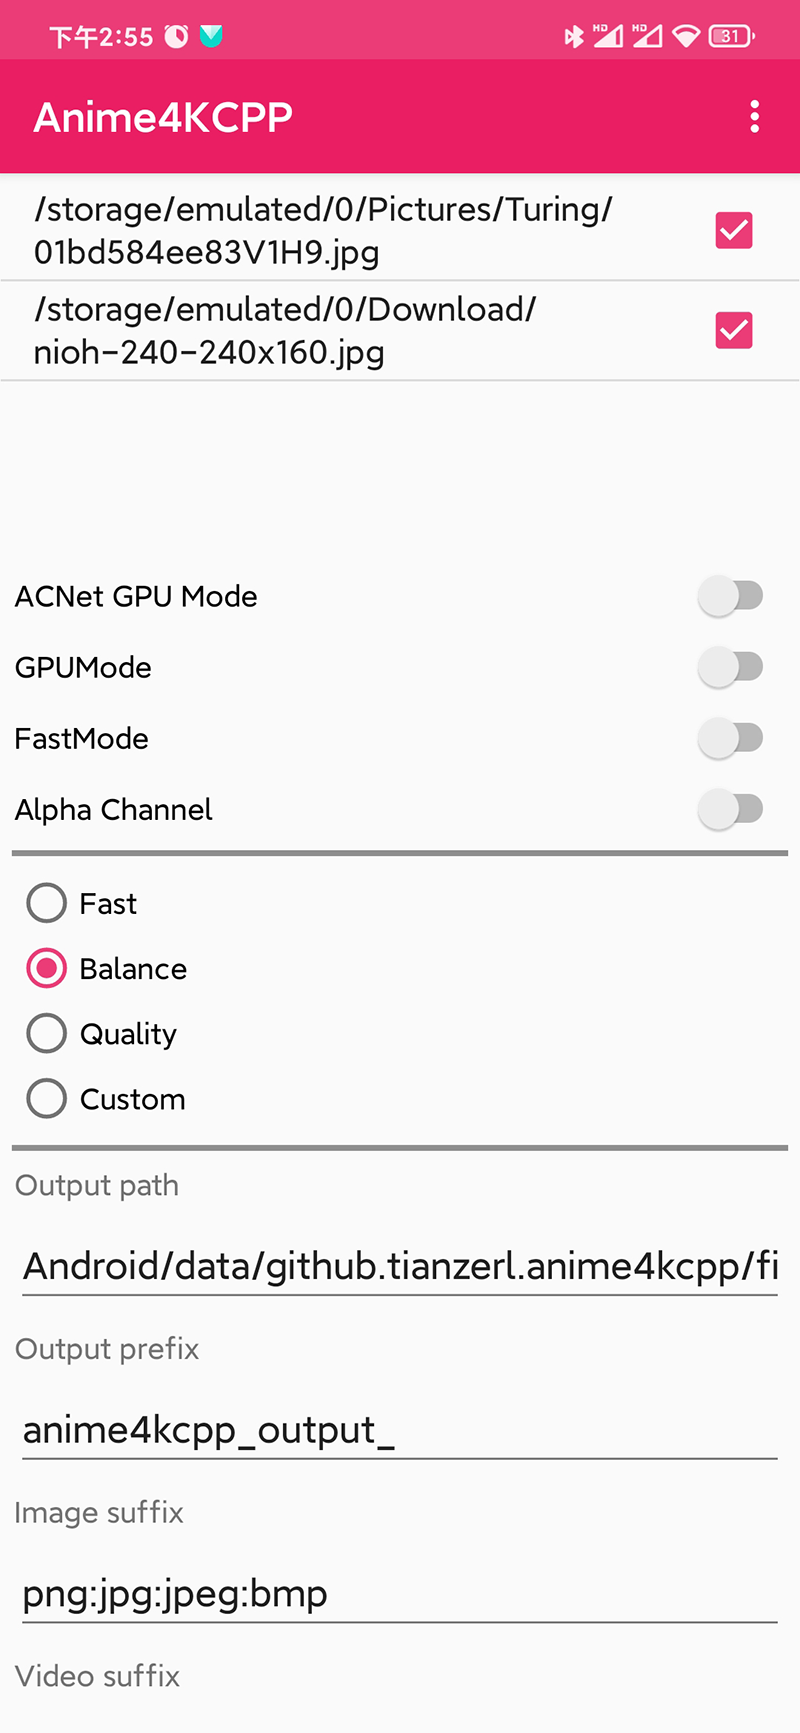Toggle the FastMode switch
Viewport: 800px width, 1733px height.
pos(731,738)
